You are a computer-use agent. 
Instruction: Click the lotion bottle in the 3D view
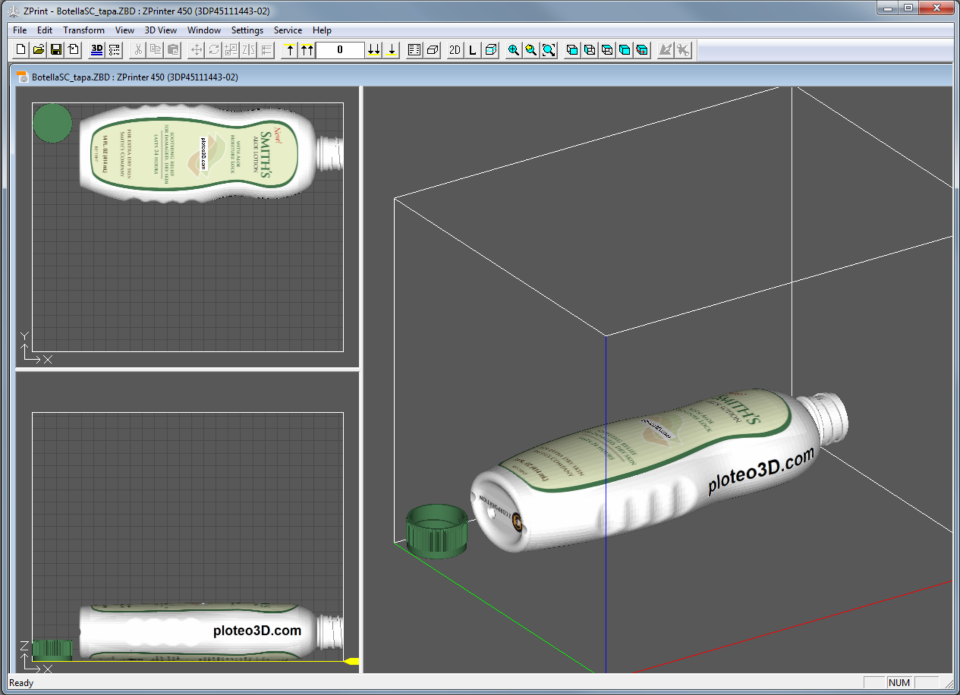pyautogui.click(x=658, y=468)
